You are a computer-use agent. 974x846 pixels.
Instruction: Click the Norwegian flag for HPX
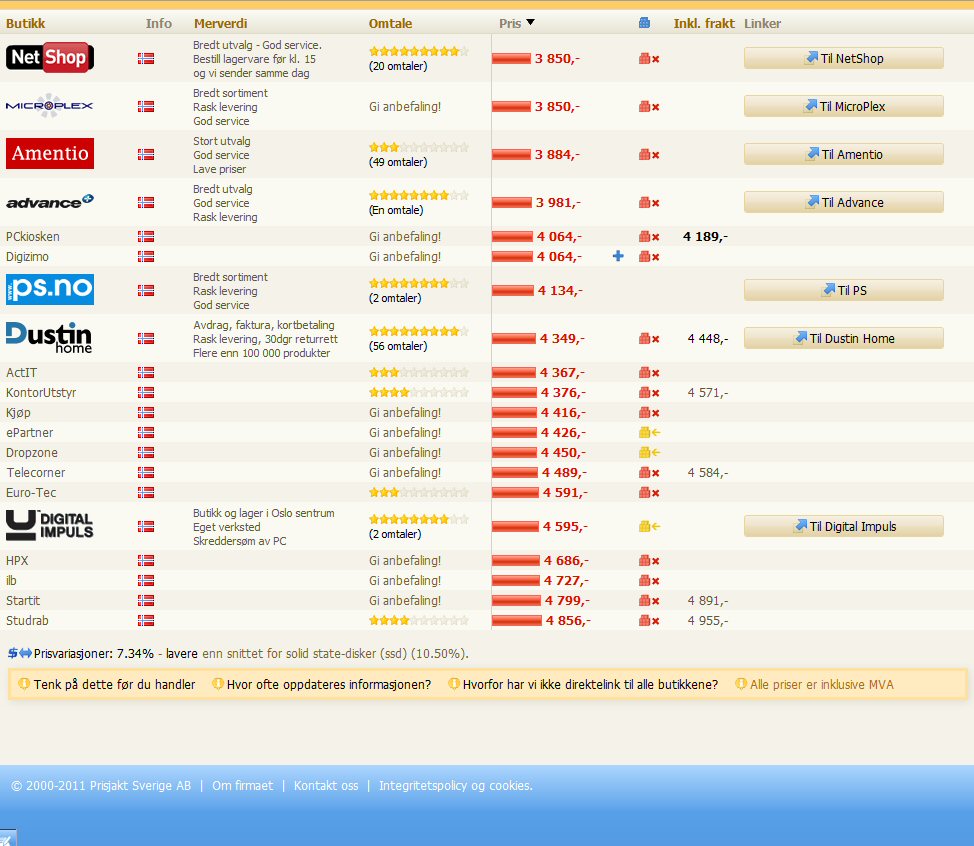click(146, 560)
